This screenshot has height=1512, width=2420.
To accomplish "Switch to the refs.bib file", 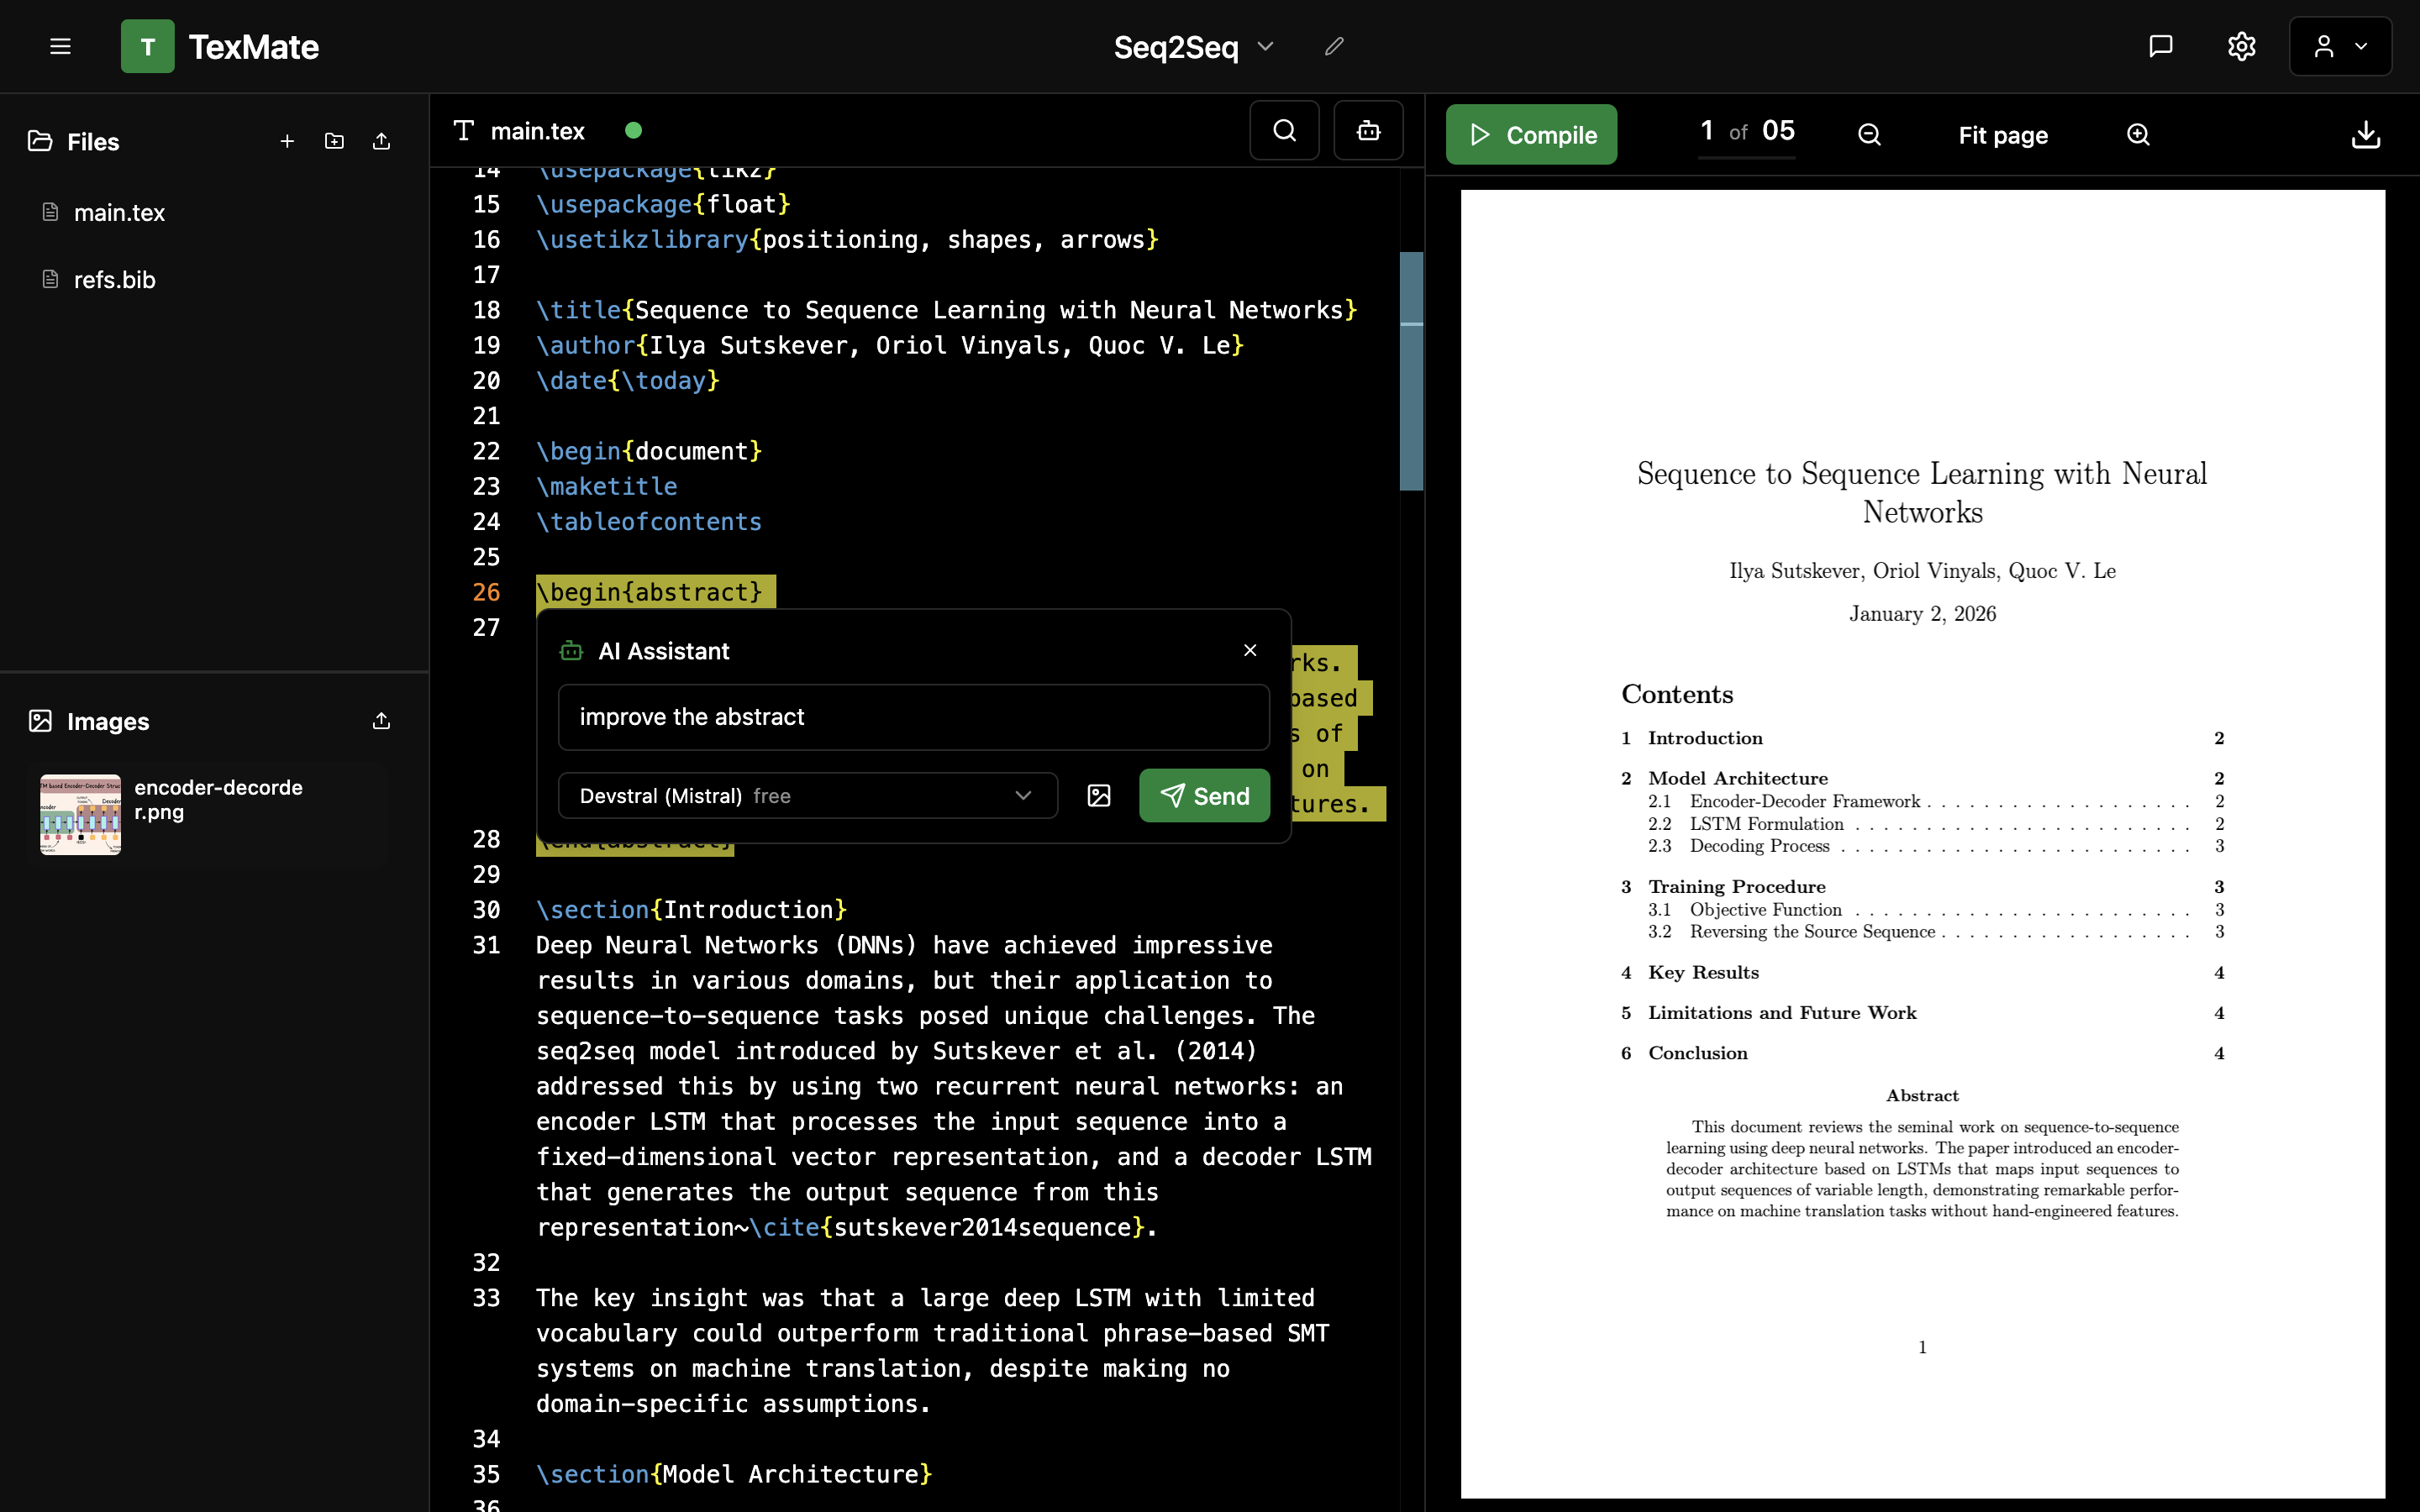I will pos(114,280).
